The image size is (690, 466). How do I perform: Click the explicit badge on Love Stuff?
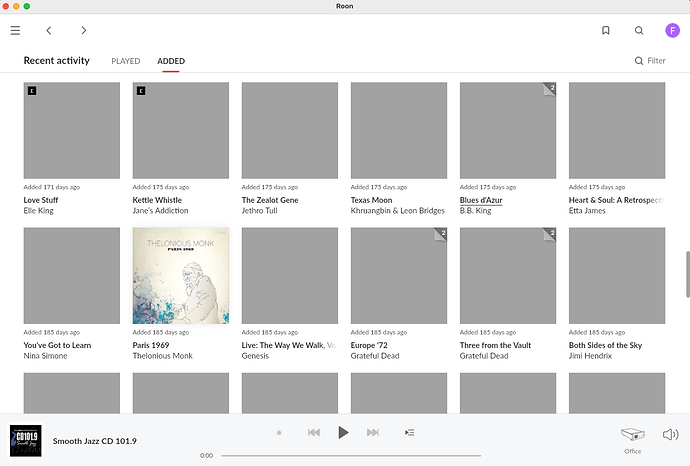pos(32,91)
